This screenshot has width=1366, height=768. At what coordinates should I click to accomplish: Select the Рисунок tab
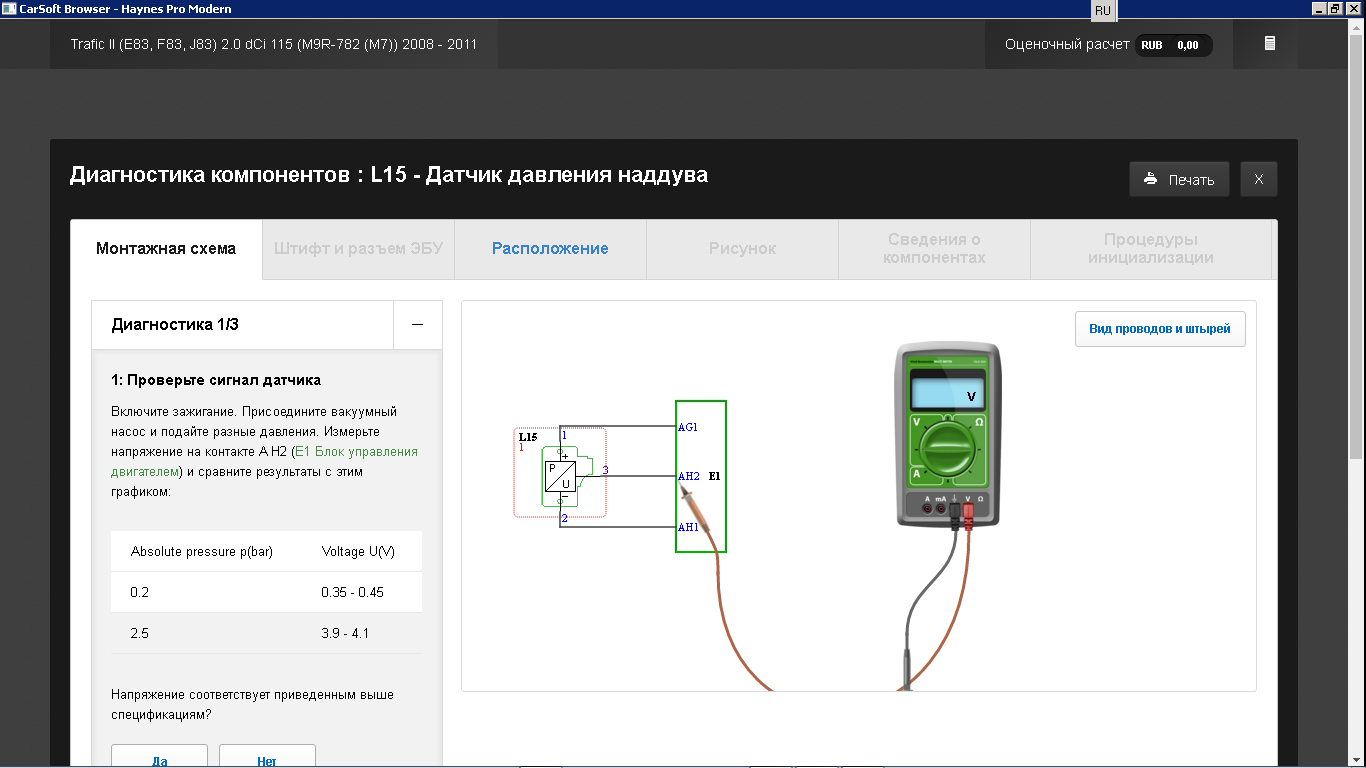pyautogui.click(x=742, y=249)
